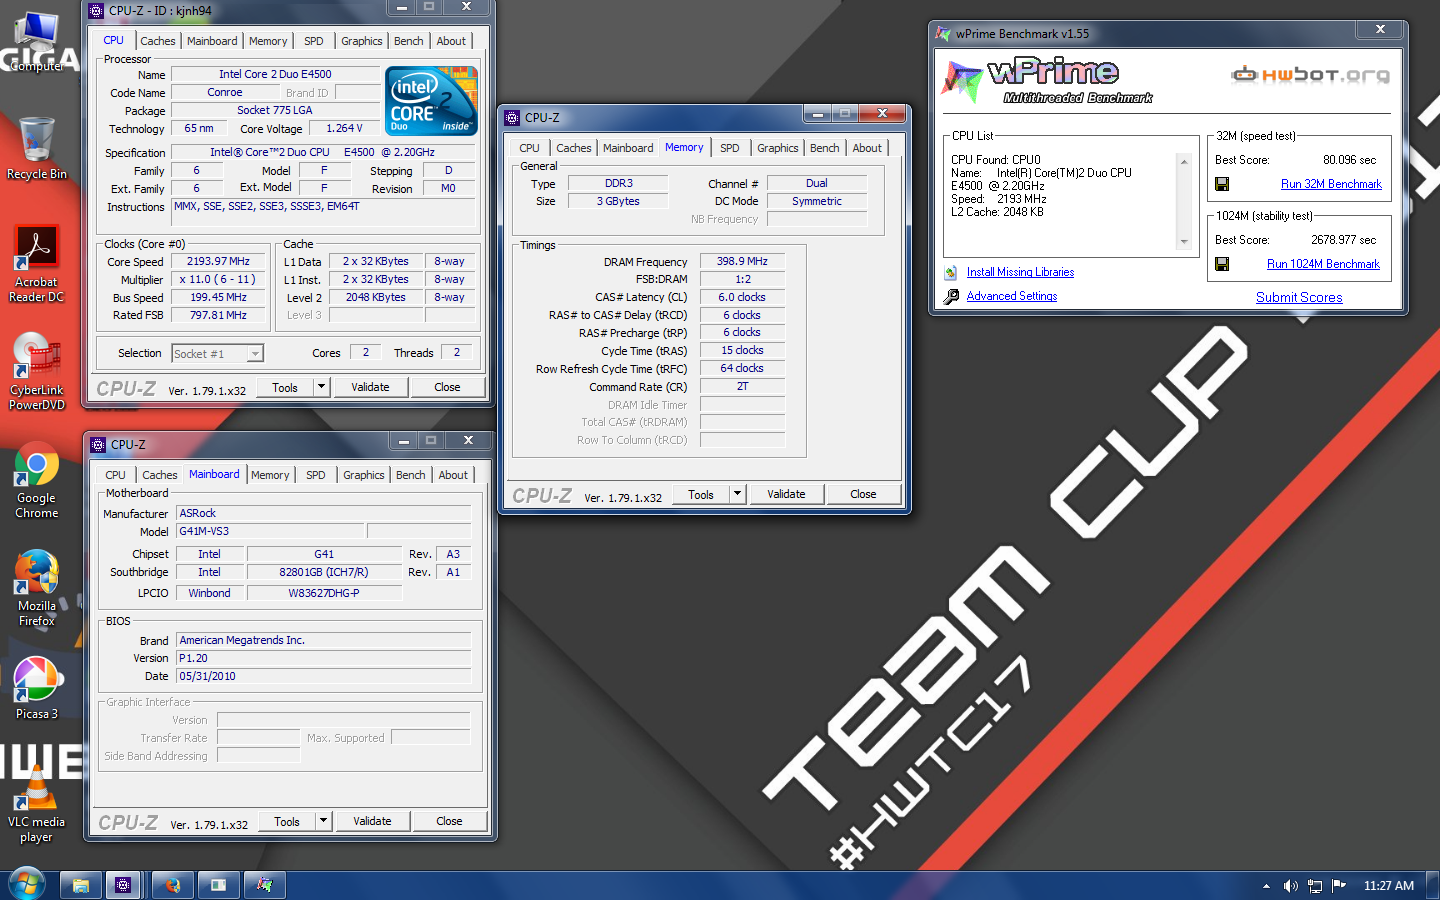Click the Intel Core 2 Duo logo
Screen dimensions: 1440x900
[x=431, y=100]
